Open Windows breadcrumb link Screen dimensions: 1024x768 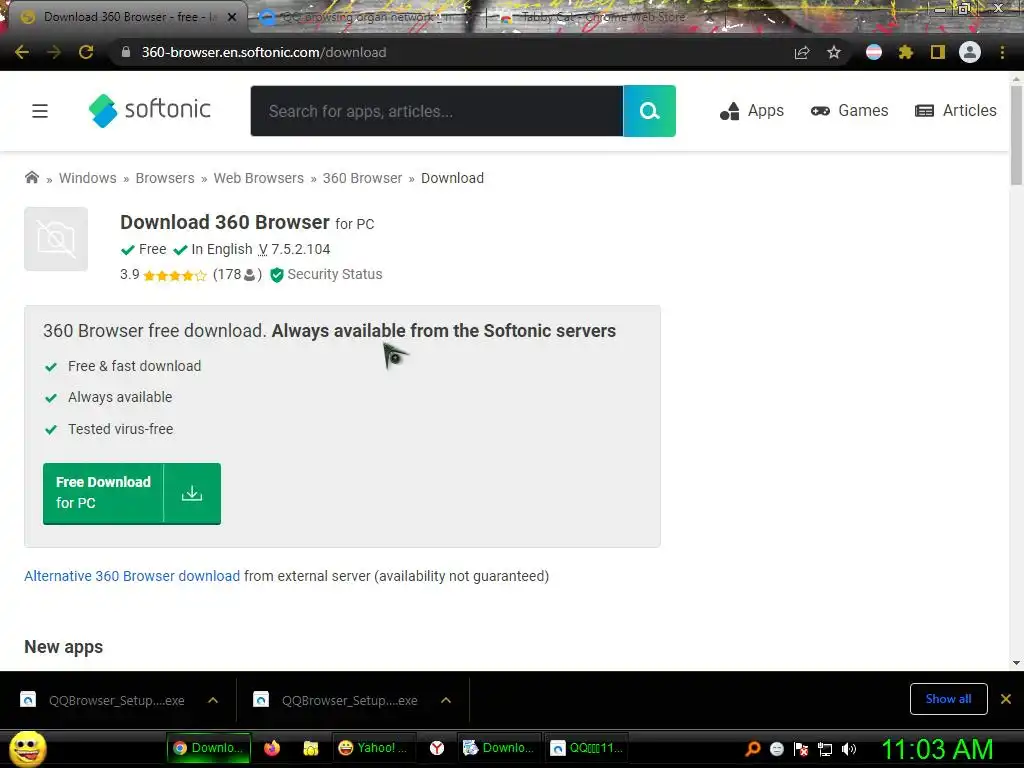coord(88,178)
